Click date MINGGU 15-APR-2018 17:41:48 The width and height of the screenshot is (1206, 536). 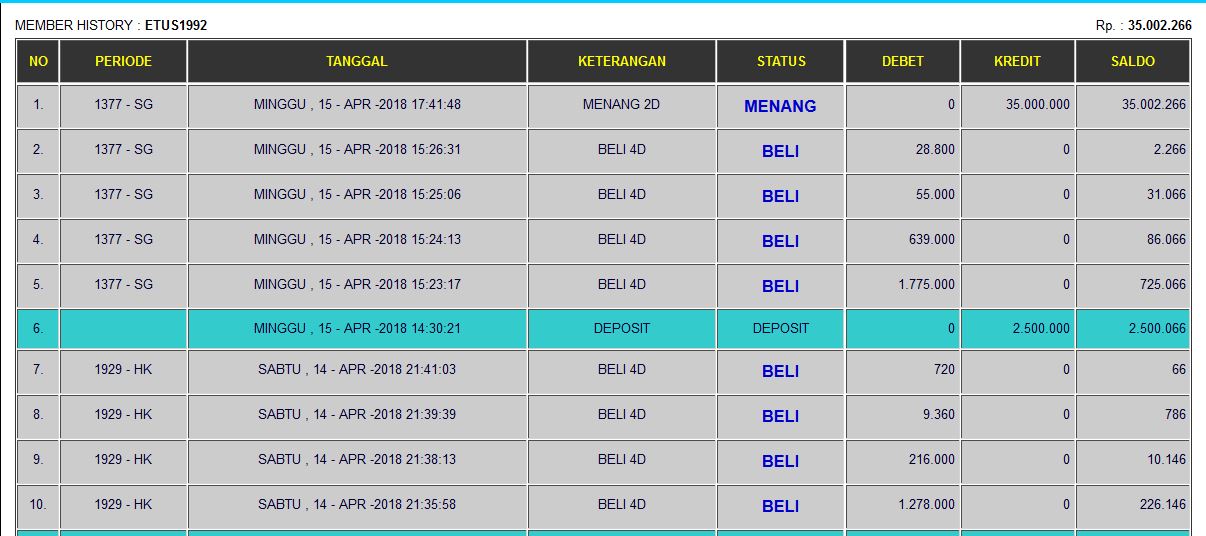coord(357,105)
